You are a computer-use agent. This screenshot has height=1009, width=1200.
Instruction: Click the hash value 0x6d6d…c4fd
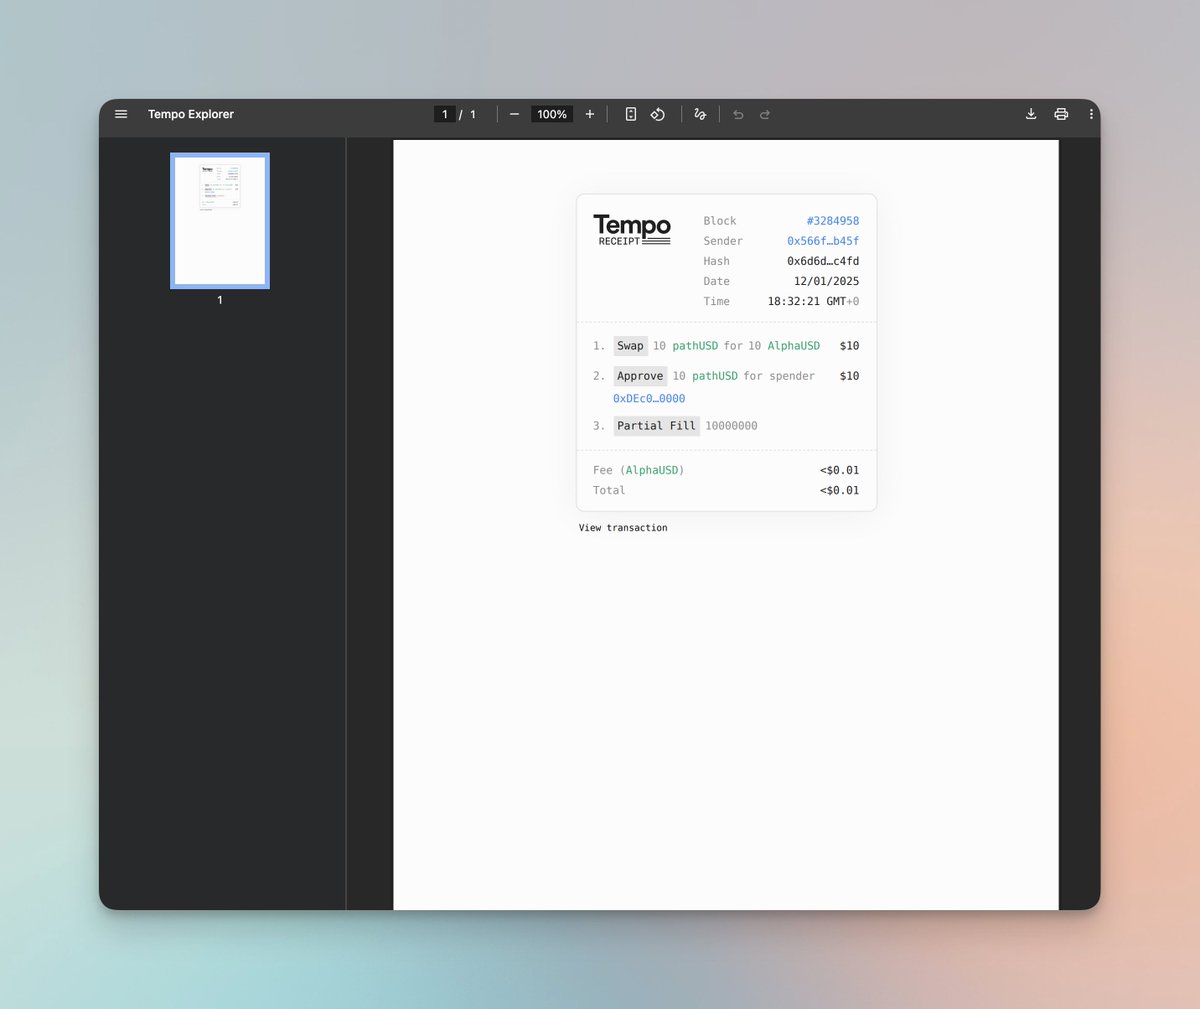pyautogui.click(x=823, y=261)
